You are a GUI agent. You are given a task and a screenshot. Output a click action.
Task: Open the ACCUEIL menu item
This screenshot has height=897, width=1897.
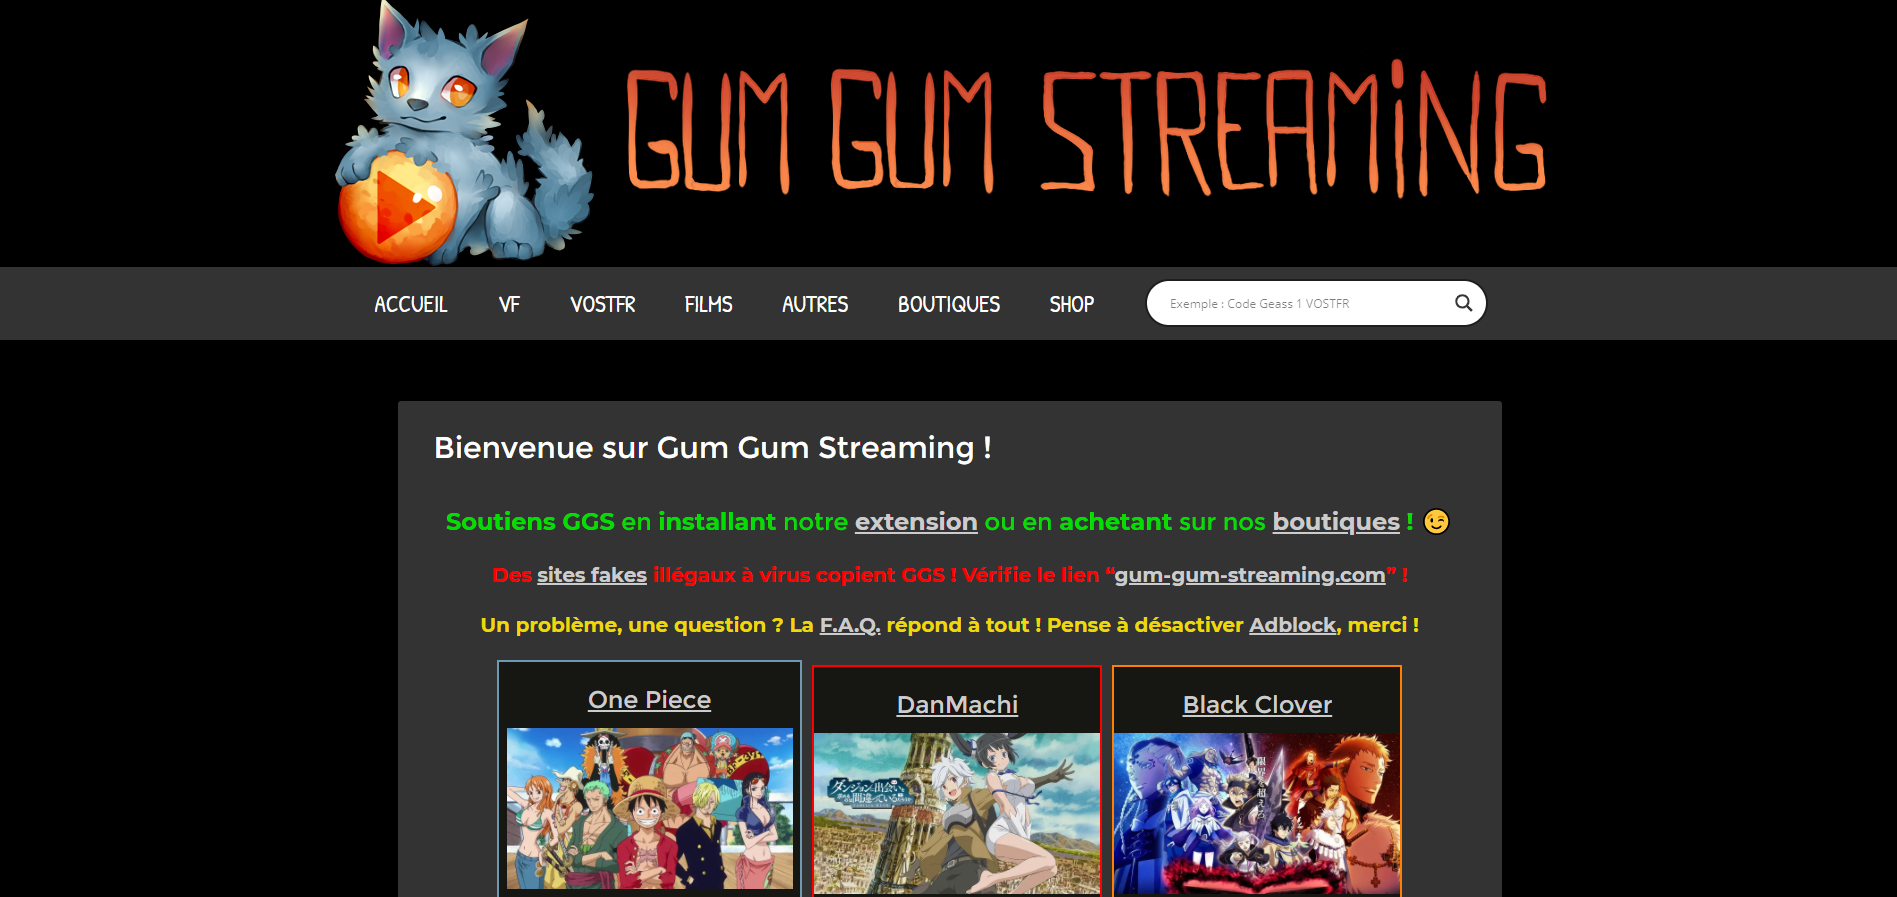(411, 304)
